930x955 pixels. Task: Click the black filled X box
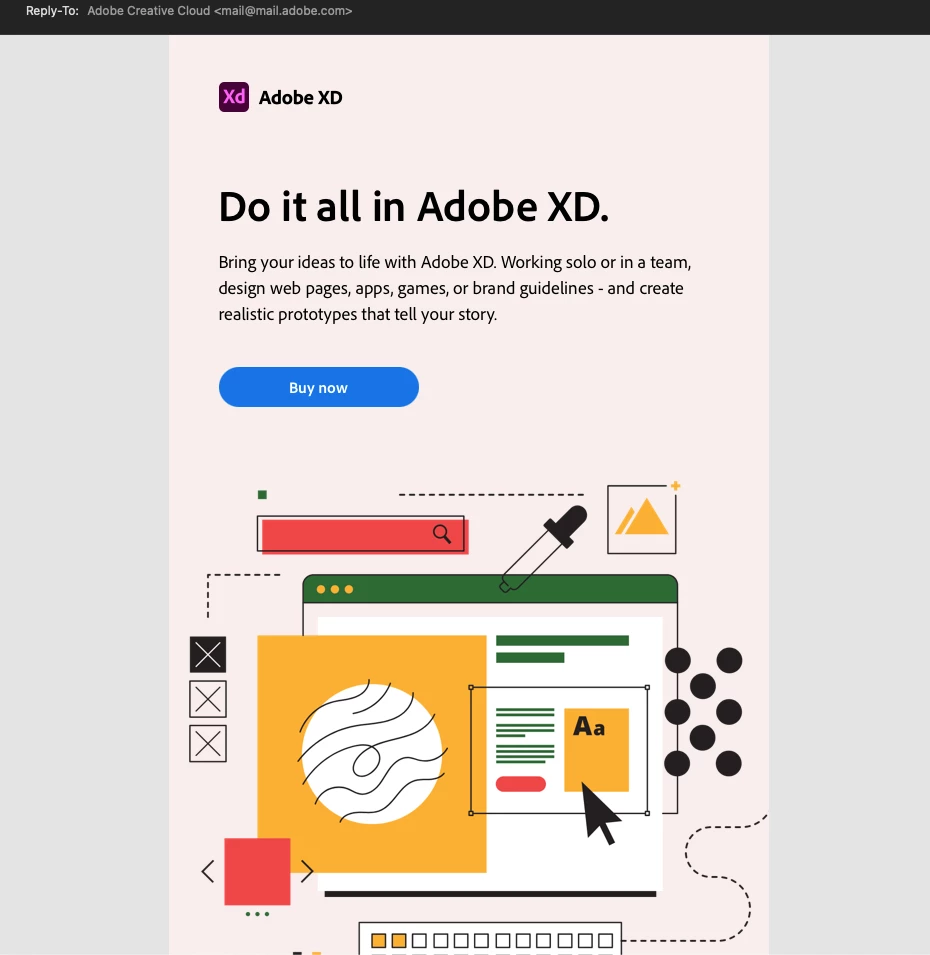point(208,655)
